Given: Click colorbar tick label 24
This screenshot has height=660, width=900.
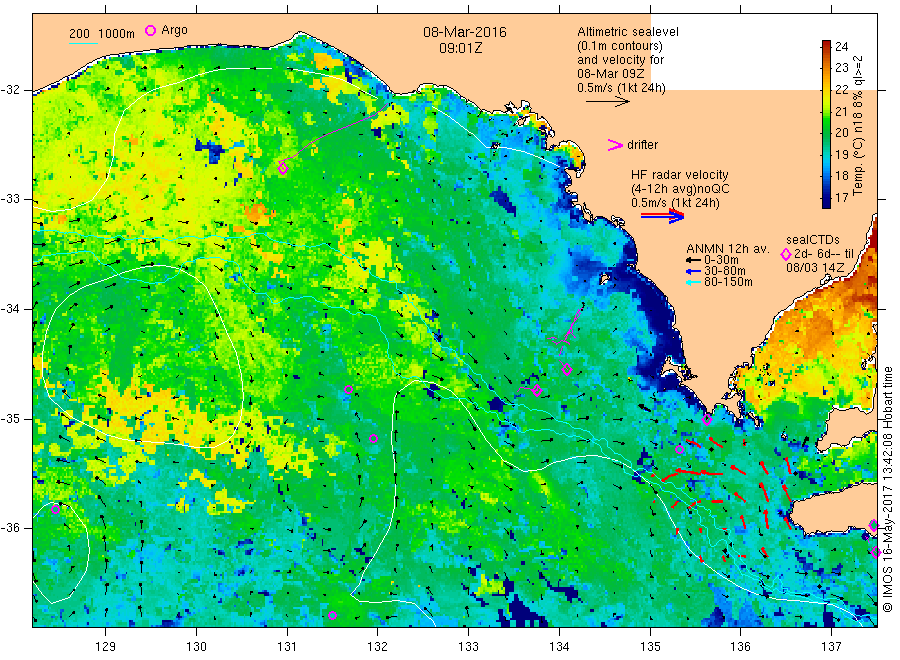Looking at the screenshot, I should coord(841,46).
